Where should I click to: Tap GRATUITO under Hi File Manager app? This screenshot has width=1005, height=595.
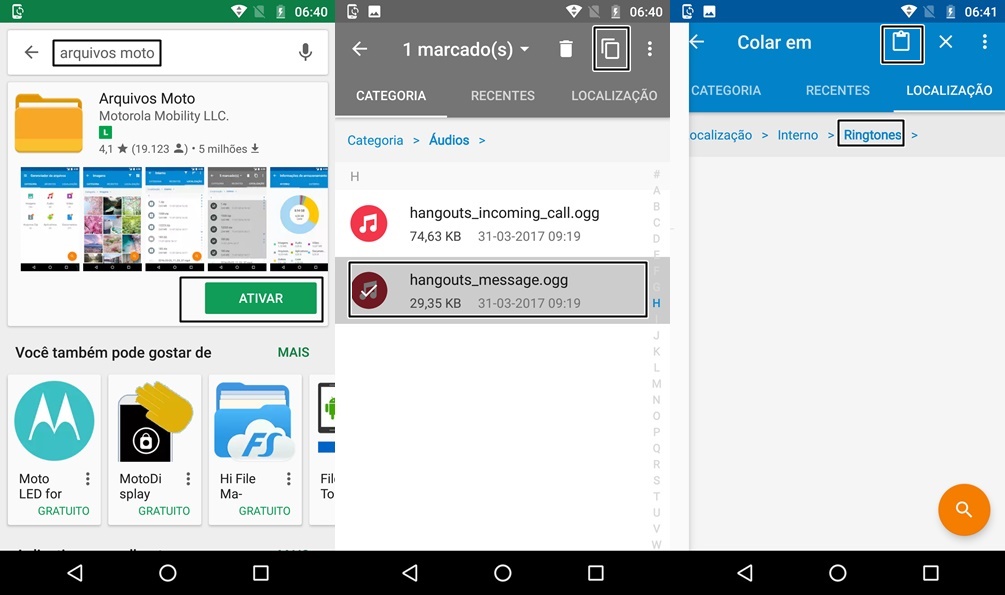(264, 511)
